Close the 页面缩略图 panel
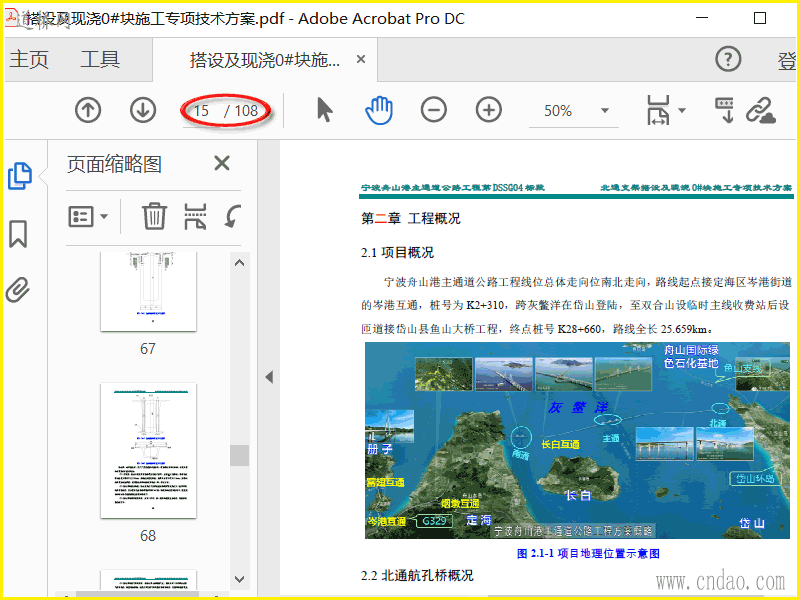The width and height of the screenshot is (800, 600). coord(222,163)
